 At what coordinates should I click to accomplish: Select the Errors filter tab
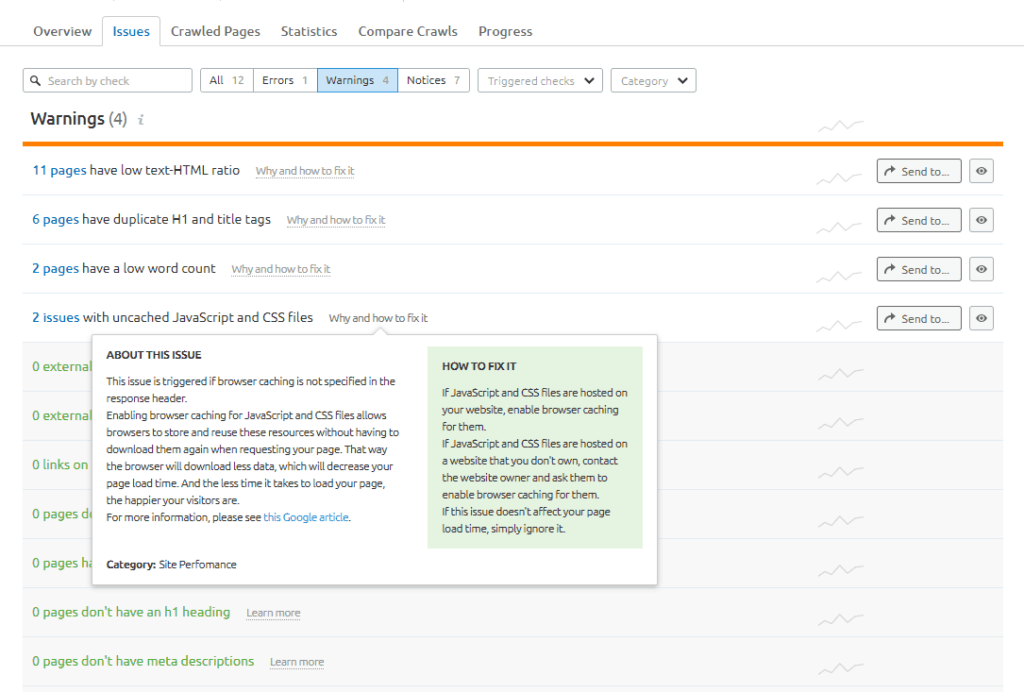pyautogui.click(x=285, y=81)
